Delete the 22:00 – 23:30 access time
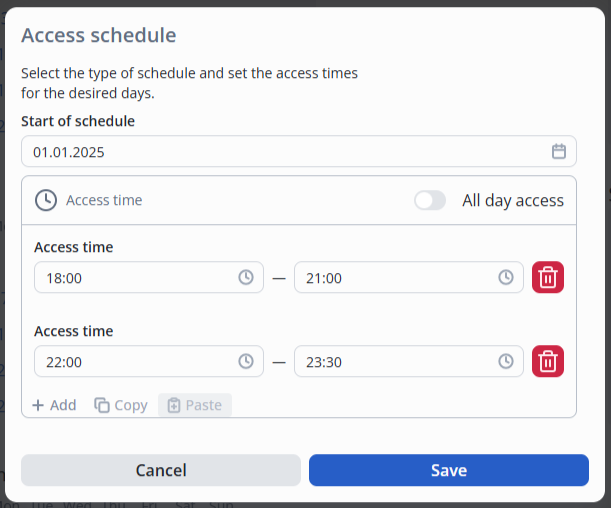This screenshot has width=611, height=508. pos(548,362)
